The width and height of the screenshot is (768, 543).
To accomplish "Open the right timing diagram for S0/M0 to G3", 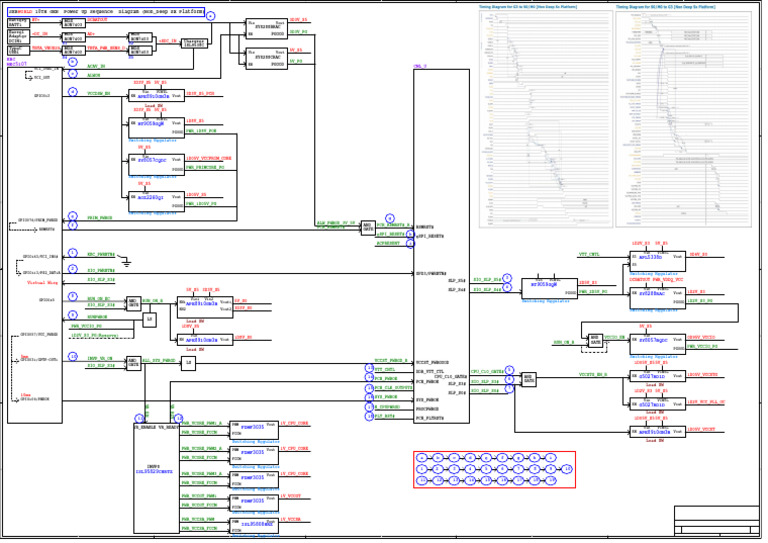I will (683, 119).
